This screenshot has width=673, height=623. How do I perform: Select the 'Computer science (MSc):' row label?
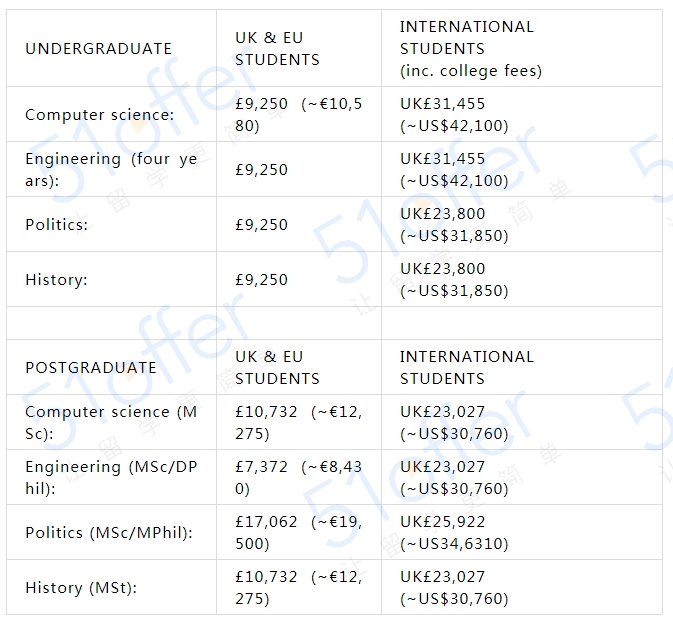coord(111,422)
